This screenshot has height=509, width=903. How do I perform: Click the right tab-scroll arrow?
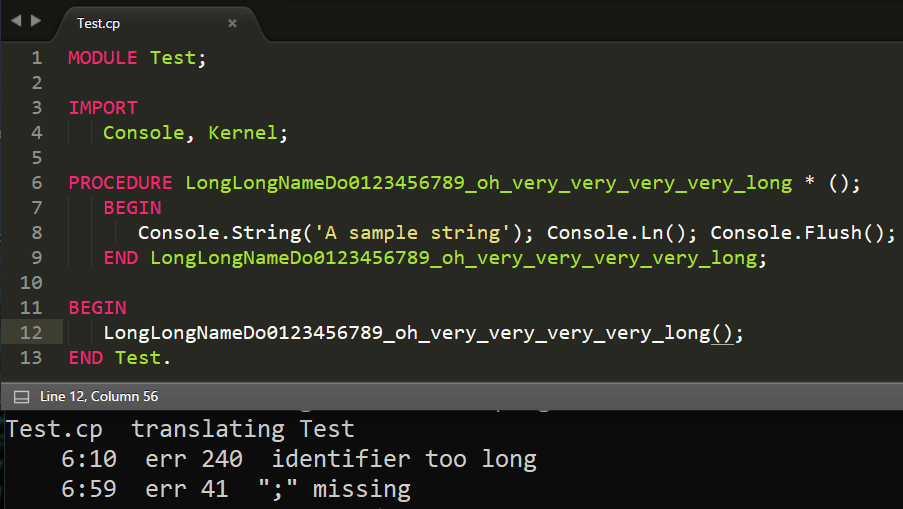click(36, 20)
